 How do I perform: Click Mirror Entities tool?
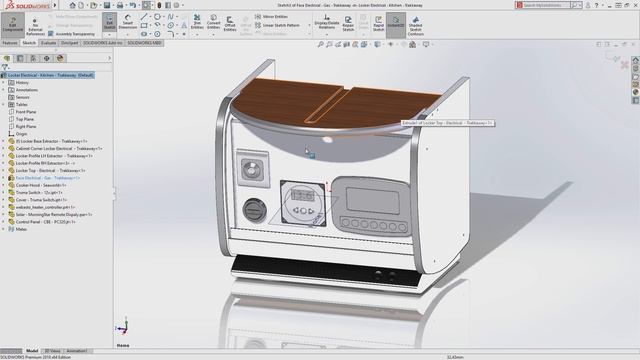pos(271,17)
